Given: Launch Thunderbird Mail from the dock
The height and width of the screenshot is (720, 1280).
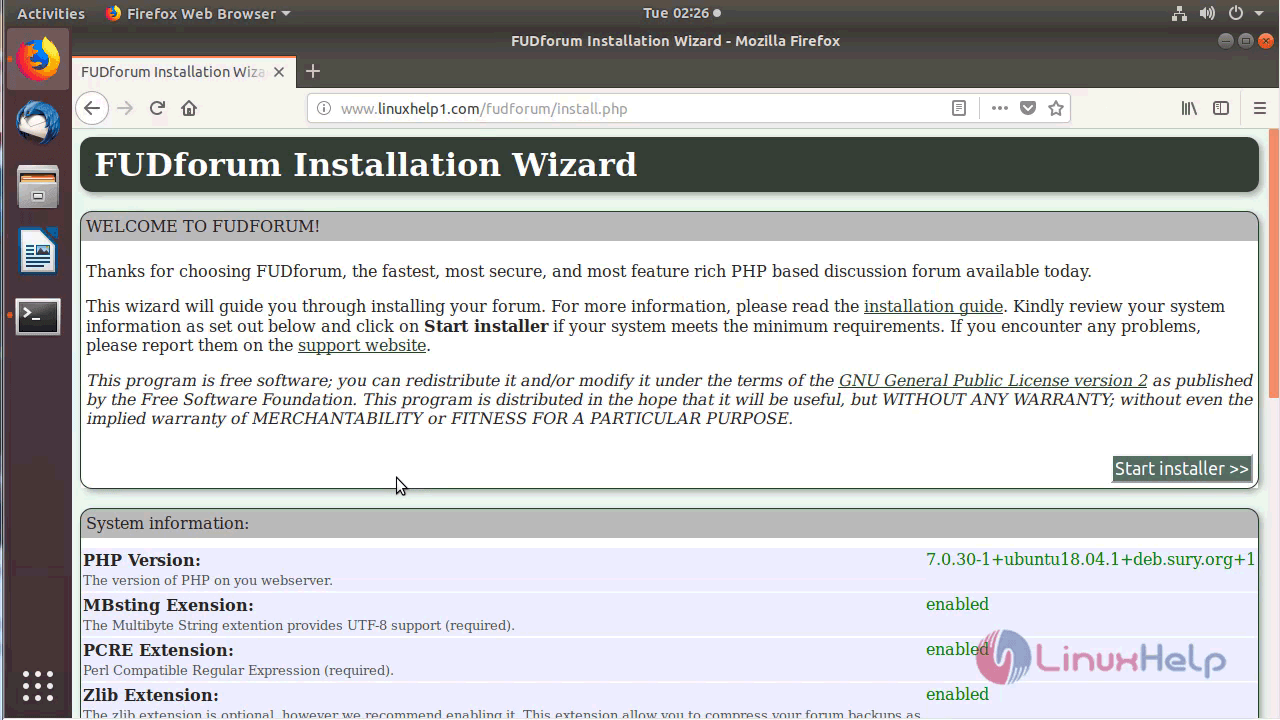Looking at the screenshot, I should pyautogui.click(x=38, y=122).
